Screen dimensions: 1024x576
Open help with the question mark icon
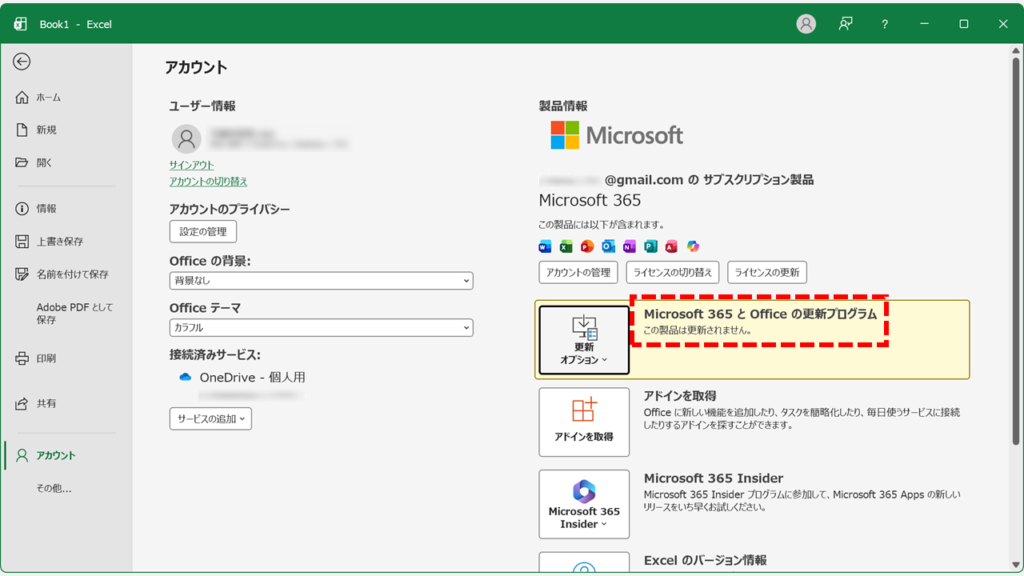pyautogui.click(x=884, y=24)
